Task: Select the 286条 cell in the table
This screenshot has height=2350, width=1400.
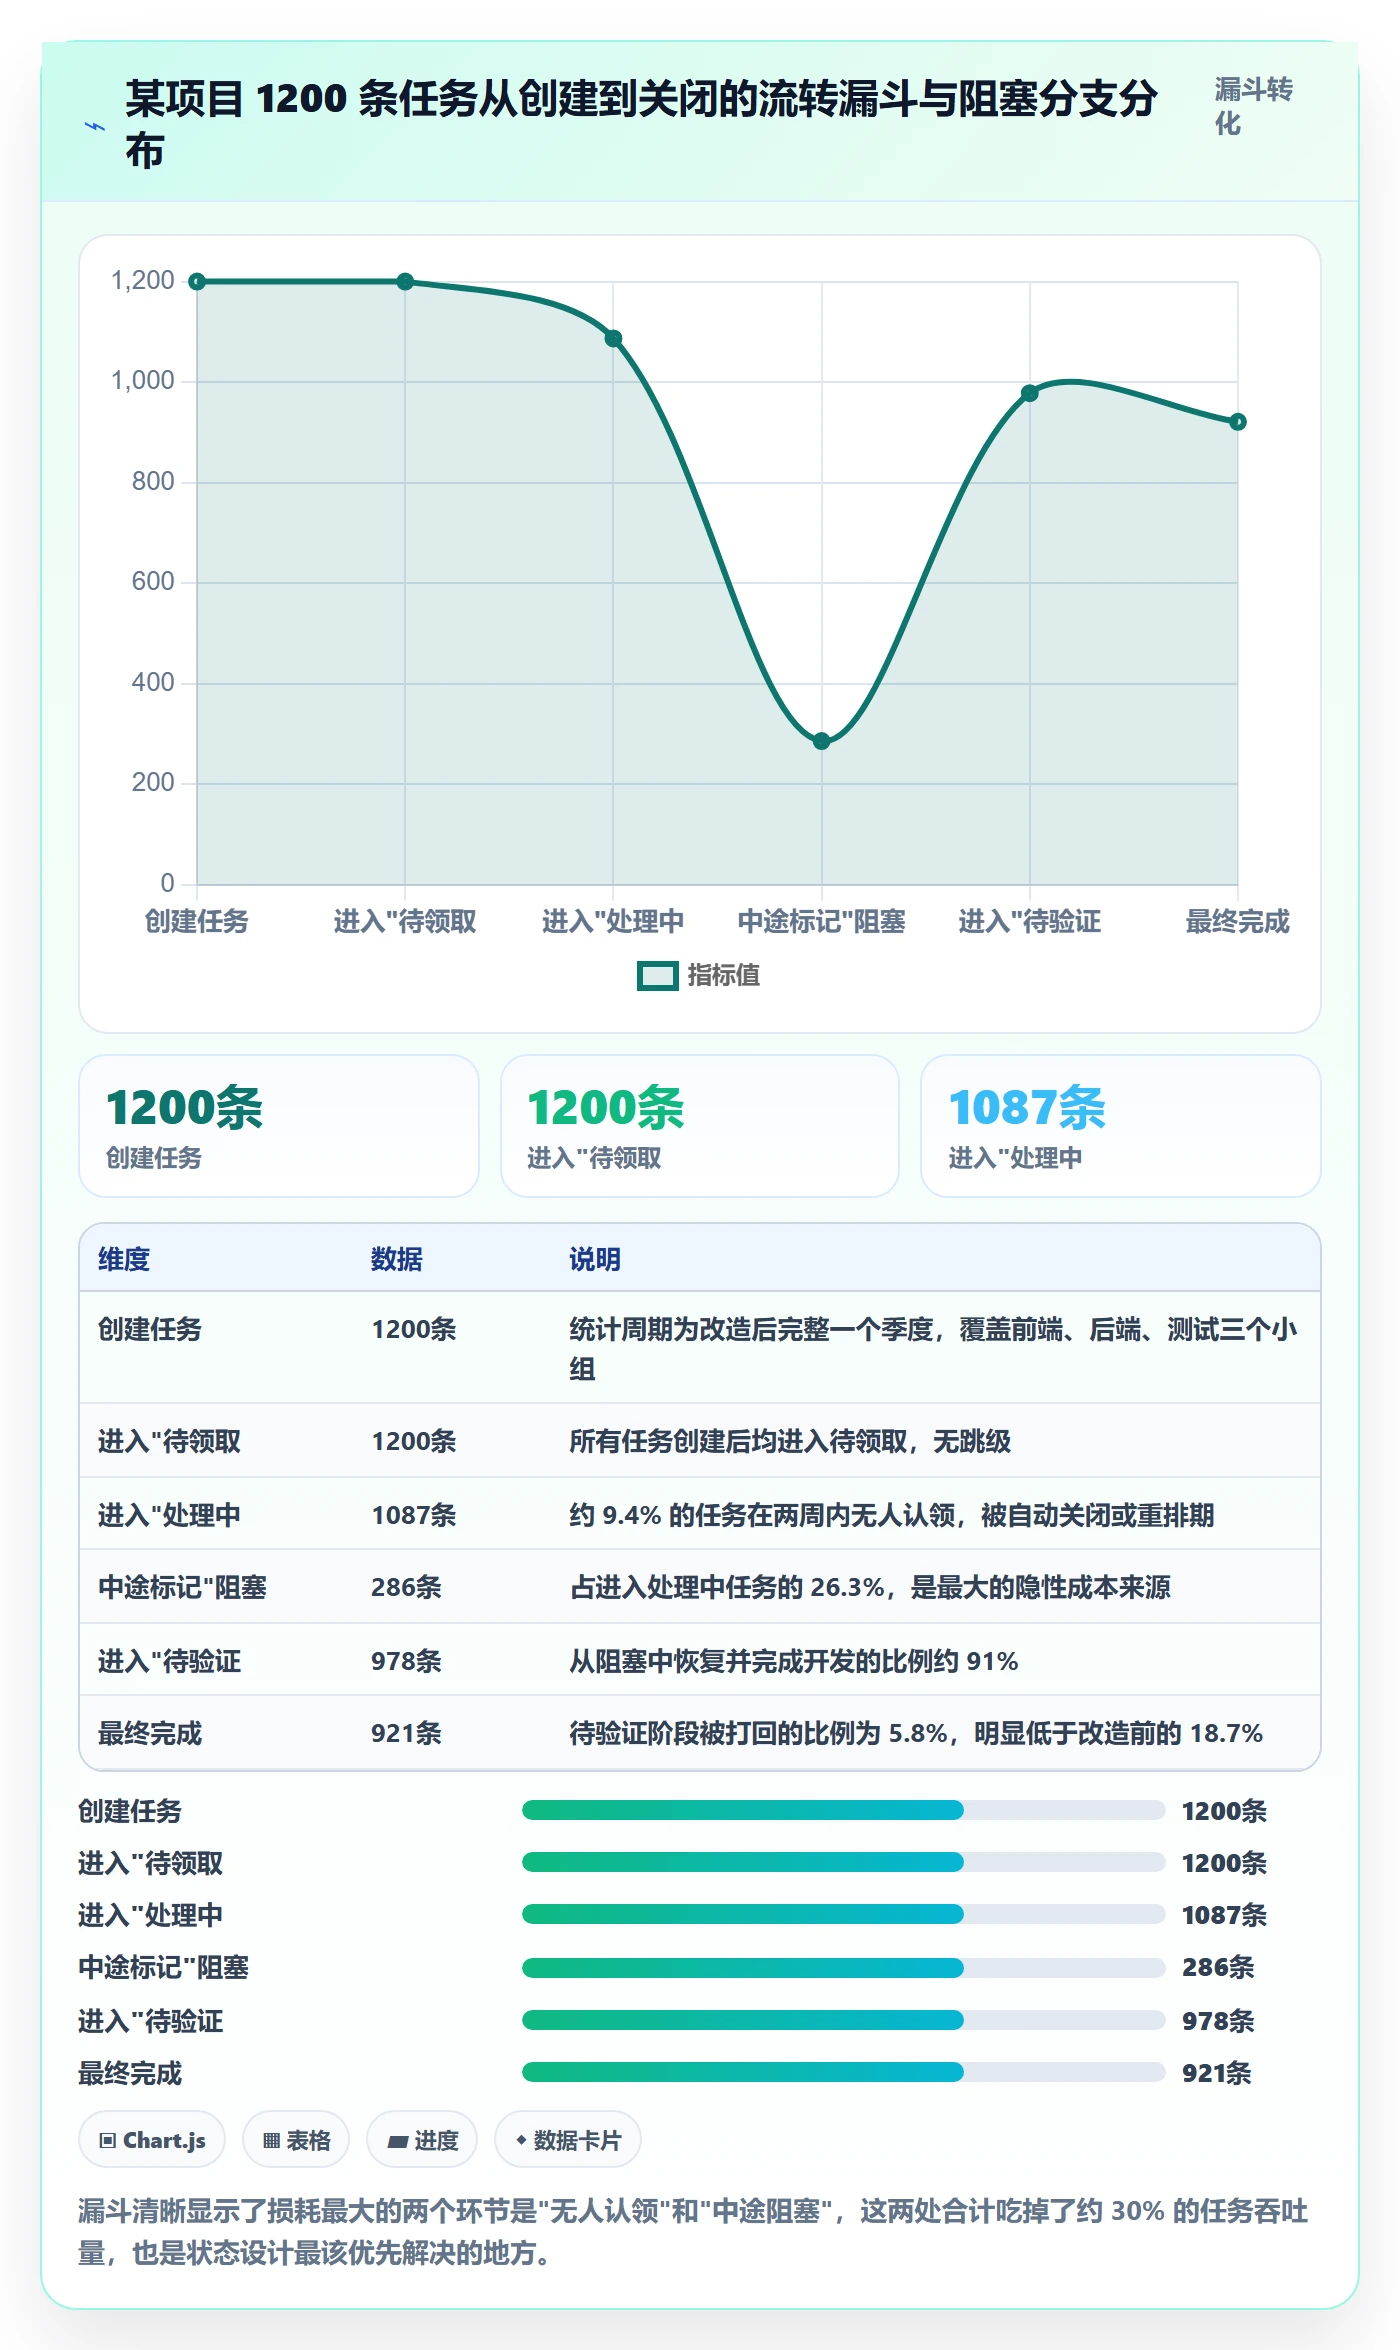Action: click(x=406, y=1587)
